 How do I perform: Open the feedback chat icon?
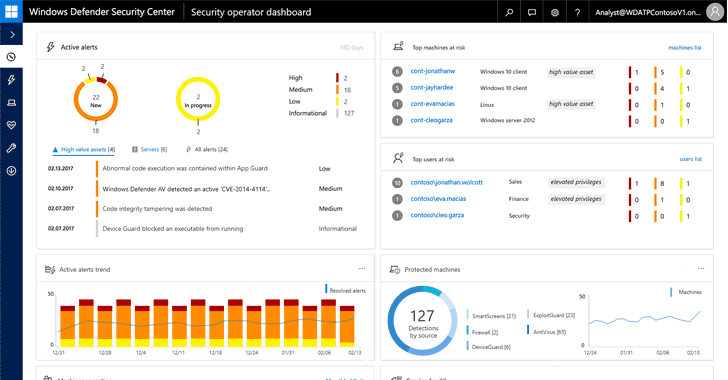[x=532, y=13]
